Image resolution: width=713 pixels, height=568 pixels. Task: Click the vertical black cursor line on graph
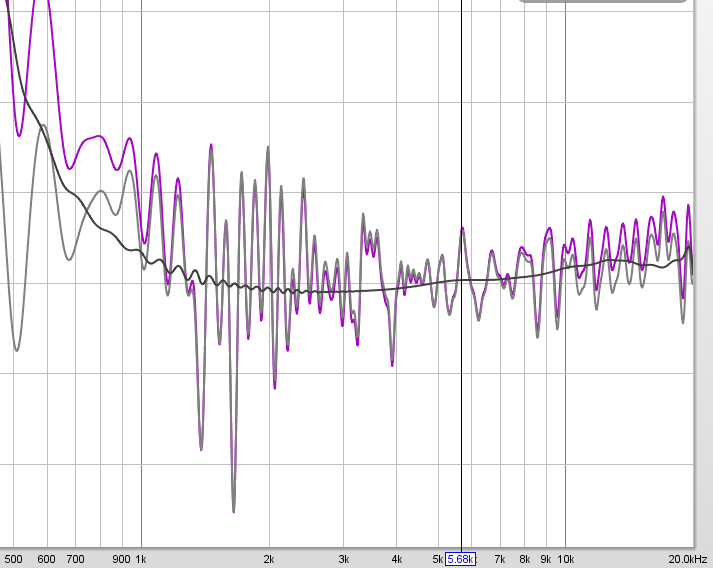[462, 274]
